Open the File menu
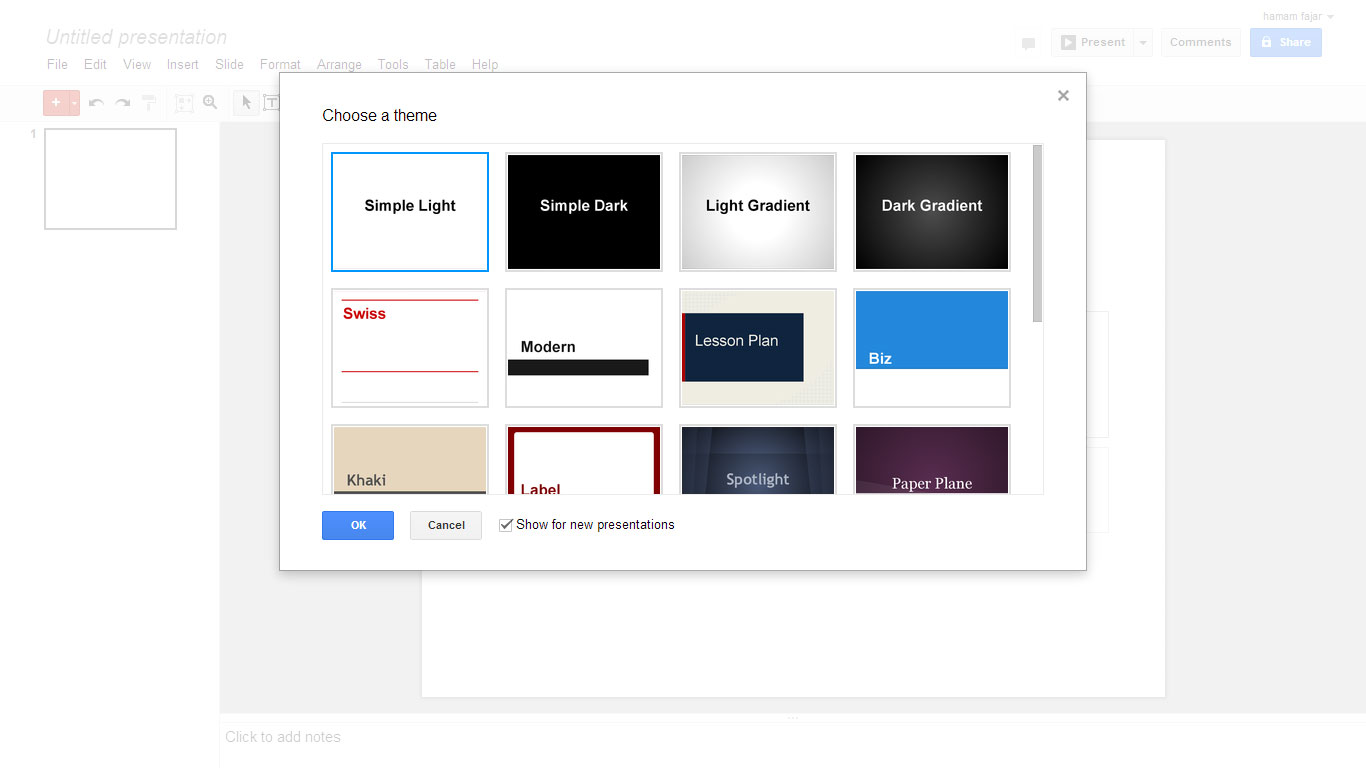This screenshot has height=768, width=1366. click(x=58, y=64)
